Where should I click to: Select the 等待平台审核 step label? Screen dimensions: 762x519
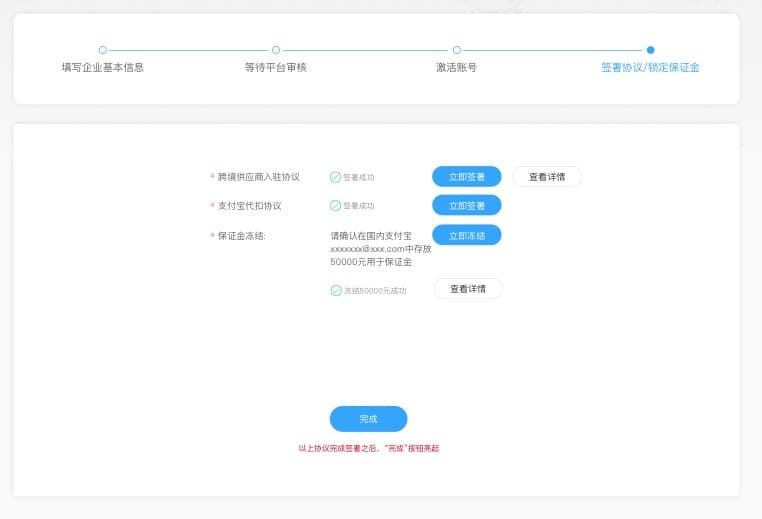pyautogui.click(x=276, y=68)
